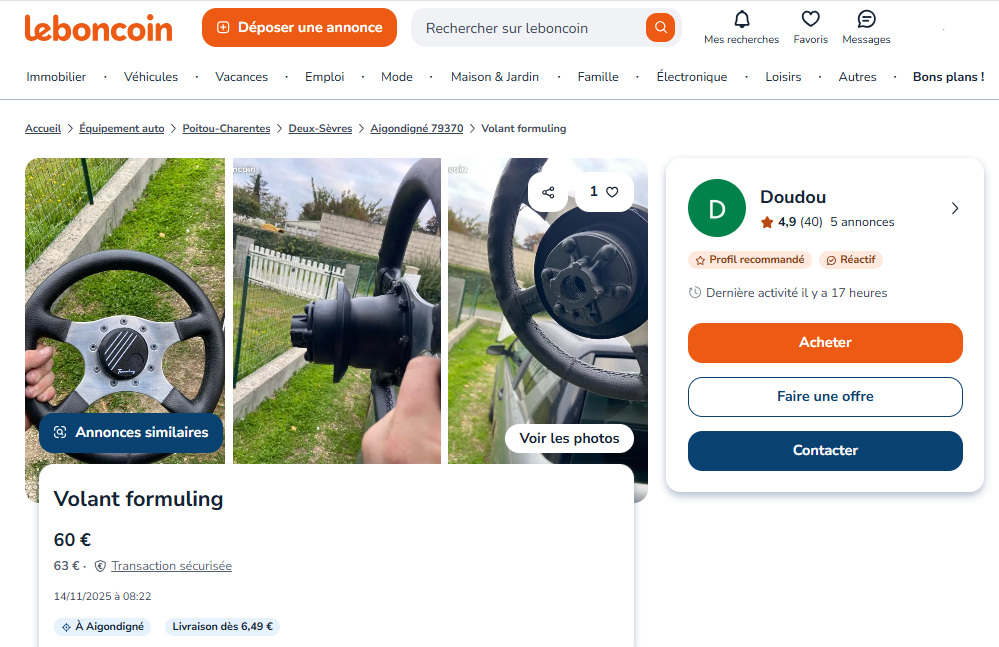
Task: Open Messages chat bubble icon
Action: pyautogui.click(x=866, y=19)
